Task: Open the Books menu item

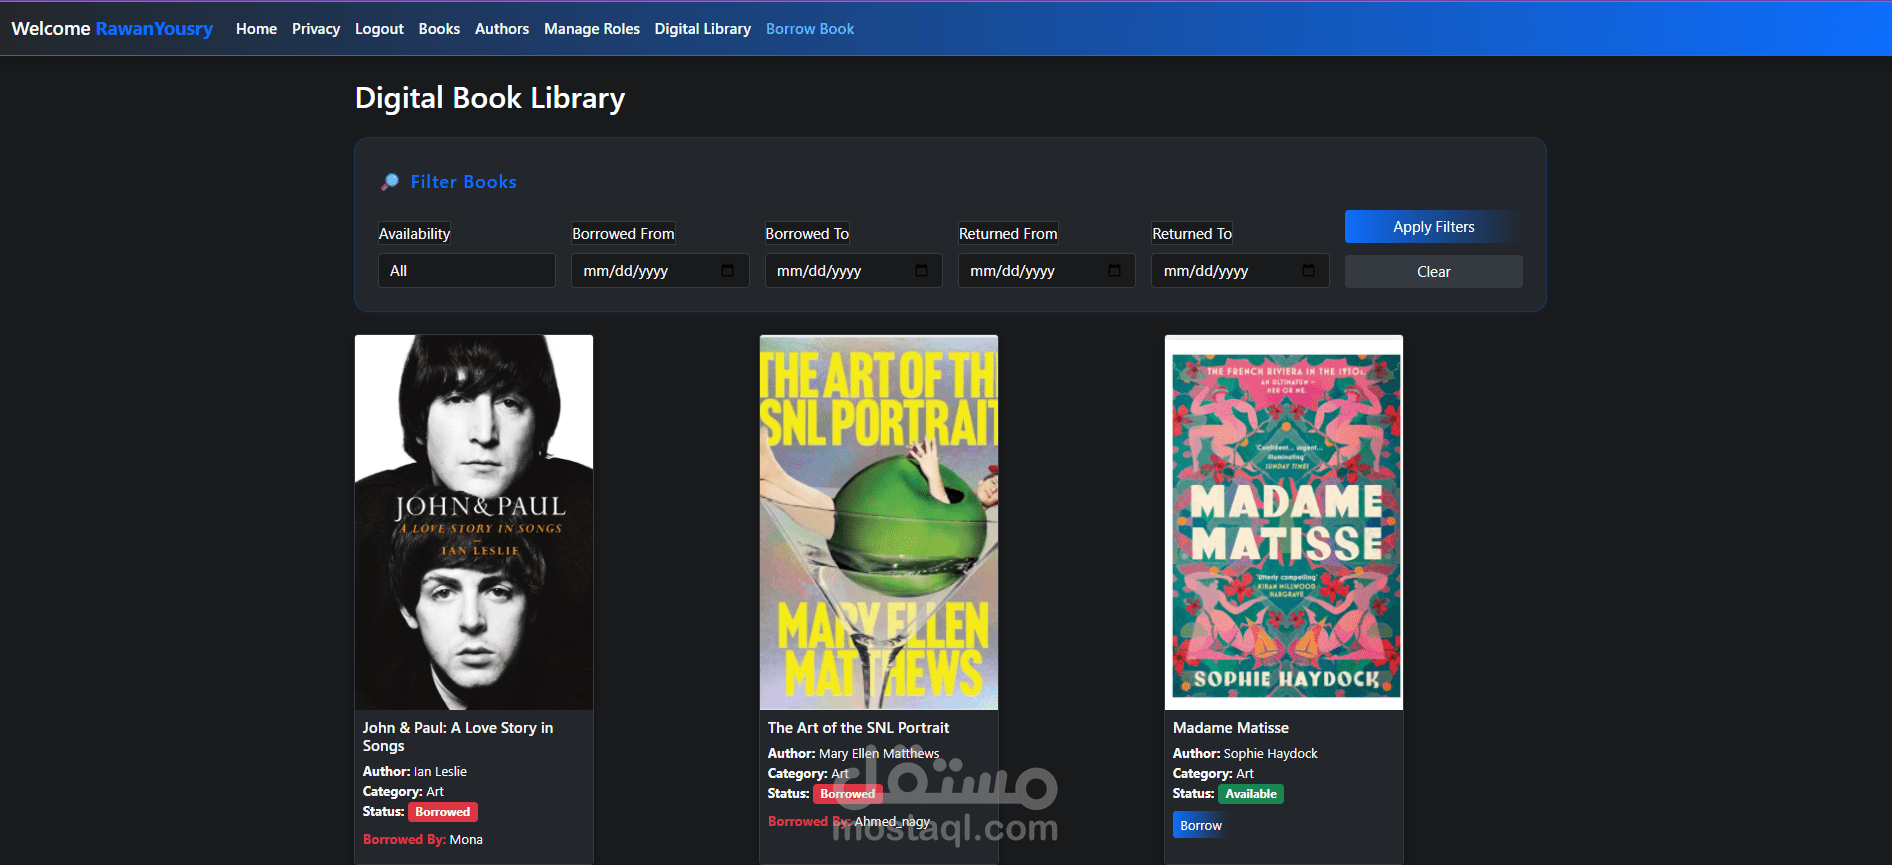Action: (x=439, y=29)
